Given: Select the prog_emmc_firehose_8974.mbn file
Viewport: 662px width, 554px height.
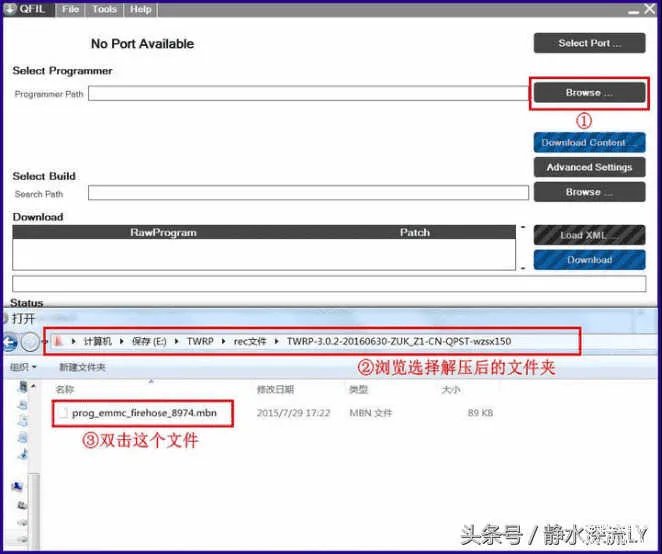Looking at the screenshot, I should 144,412.
